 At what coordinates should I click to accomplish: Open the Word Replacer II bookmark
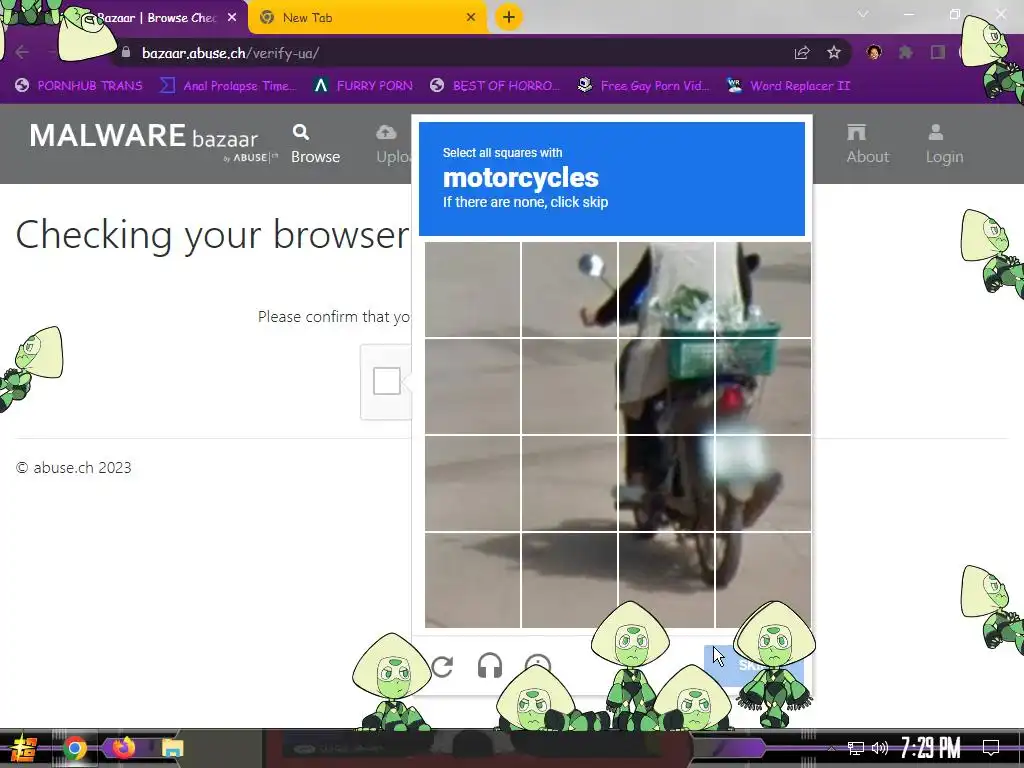coord(789,86)
